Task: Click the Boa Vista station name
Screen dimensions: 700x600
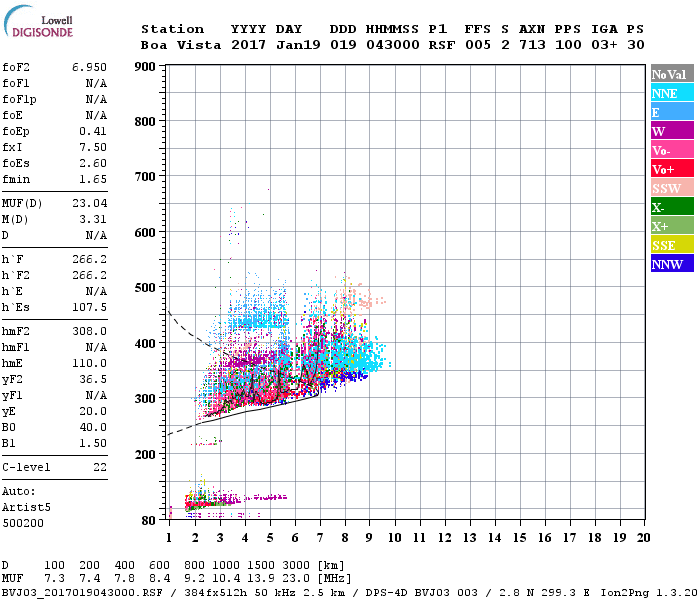Action: click(181, 45)
